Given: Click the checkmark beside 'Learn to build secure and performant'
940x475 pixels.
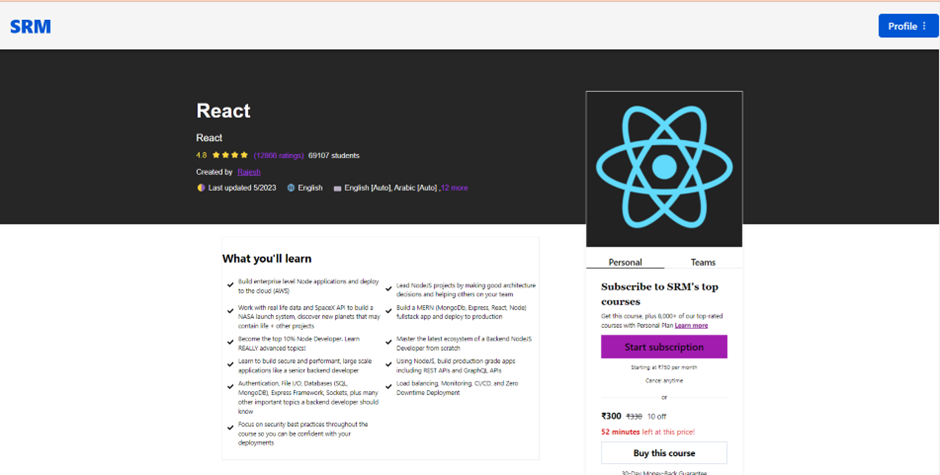Looking at the screenshot, I should 230,364.
